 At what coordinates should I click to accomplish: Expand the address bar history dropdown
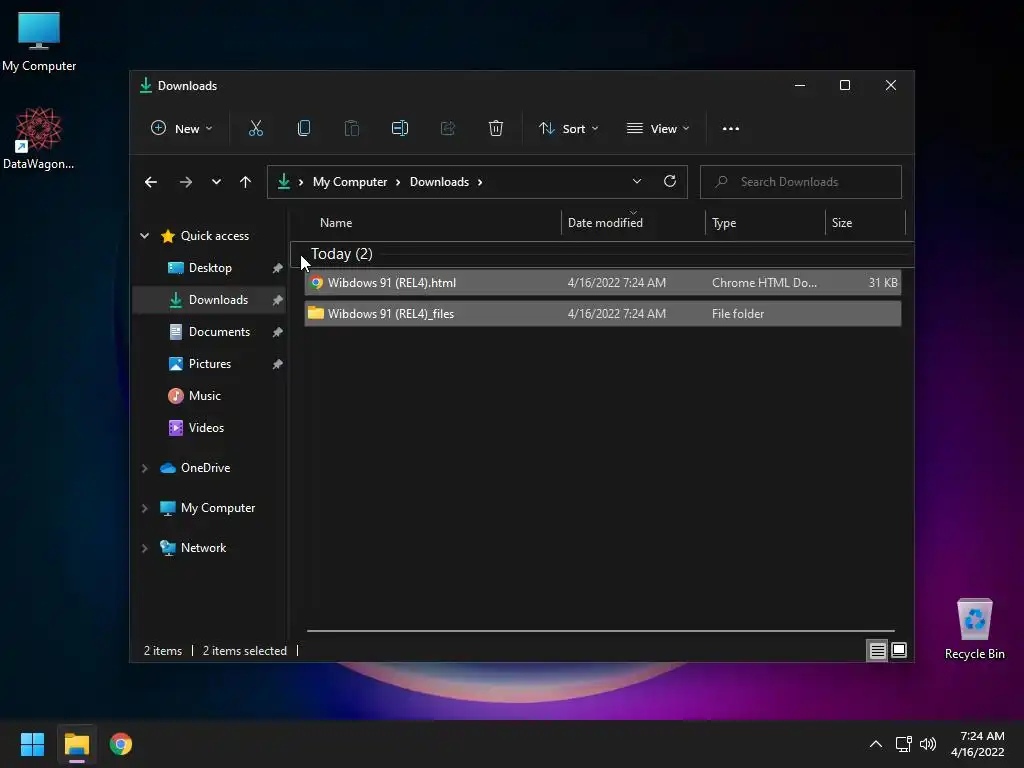click(637, 182)
